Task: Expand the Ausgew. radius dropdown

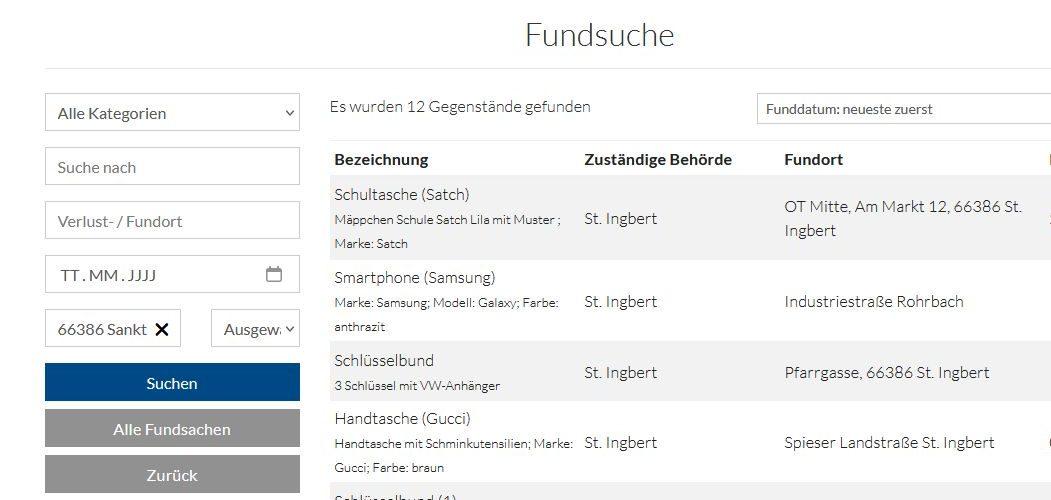Action: coord(255,329)
